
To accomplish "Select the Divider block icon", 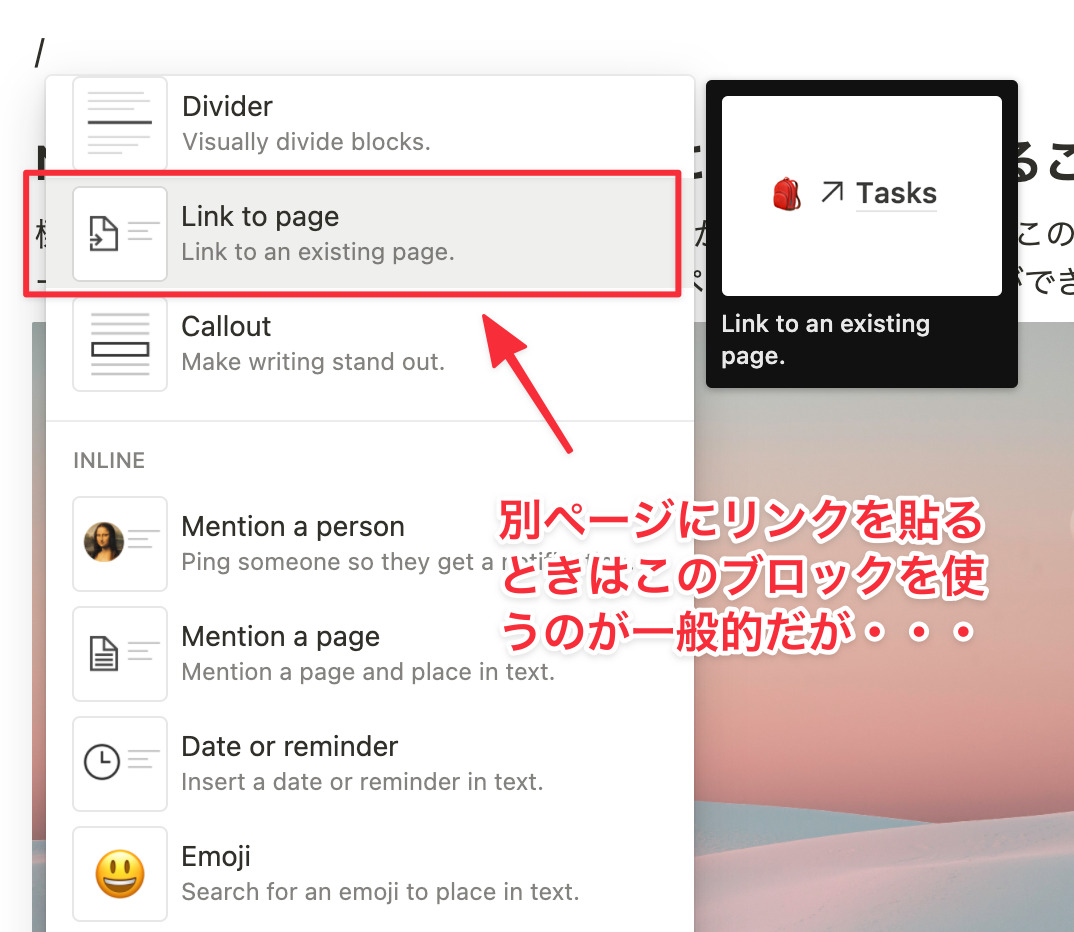I will tap(119, 122).
